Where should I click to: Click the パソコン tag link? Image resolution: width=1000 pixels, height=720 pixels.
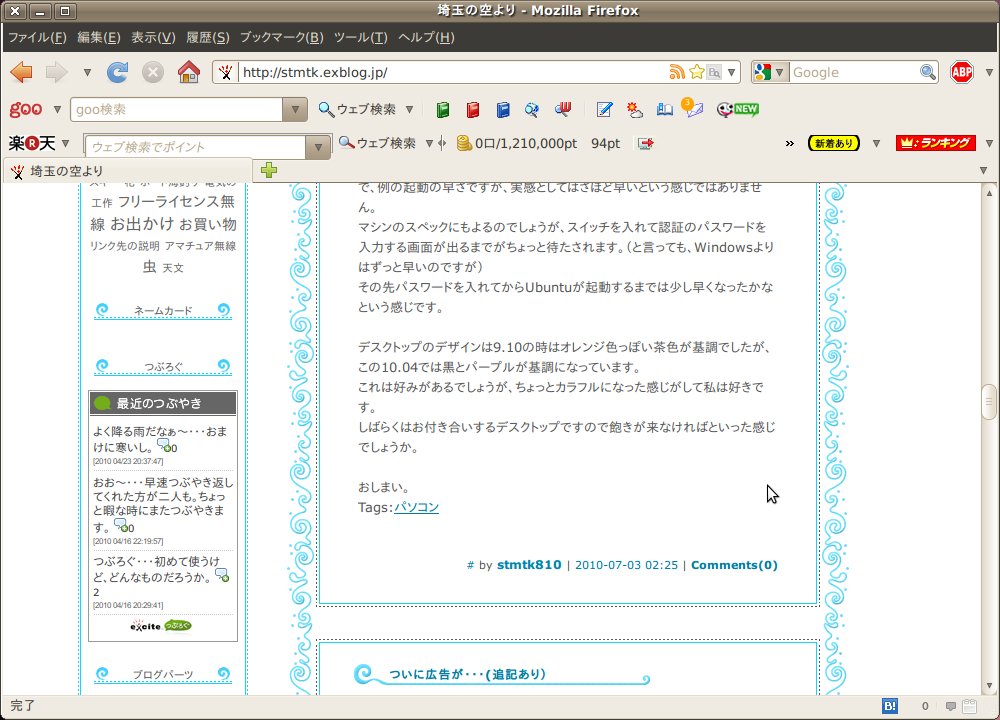[x=416, y=507]
